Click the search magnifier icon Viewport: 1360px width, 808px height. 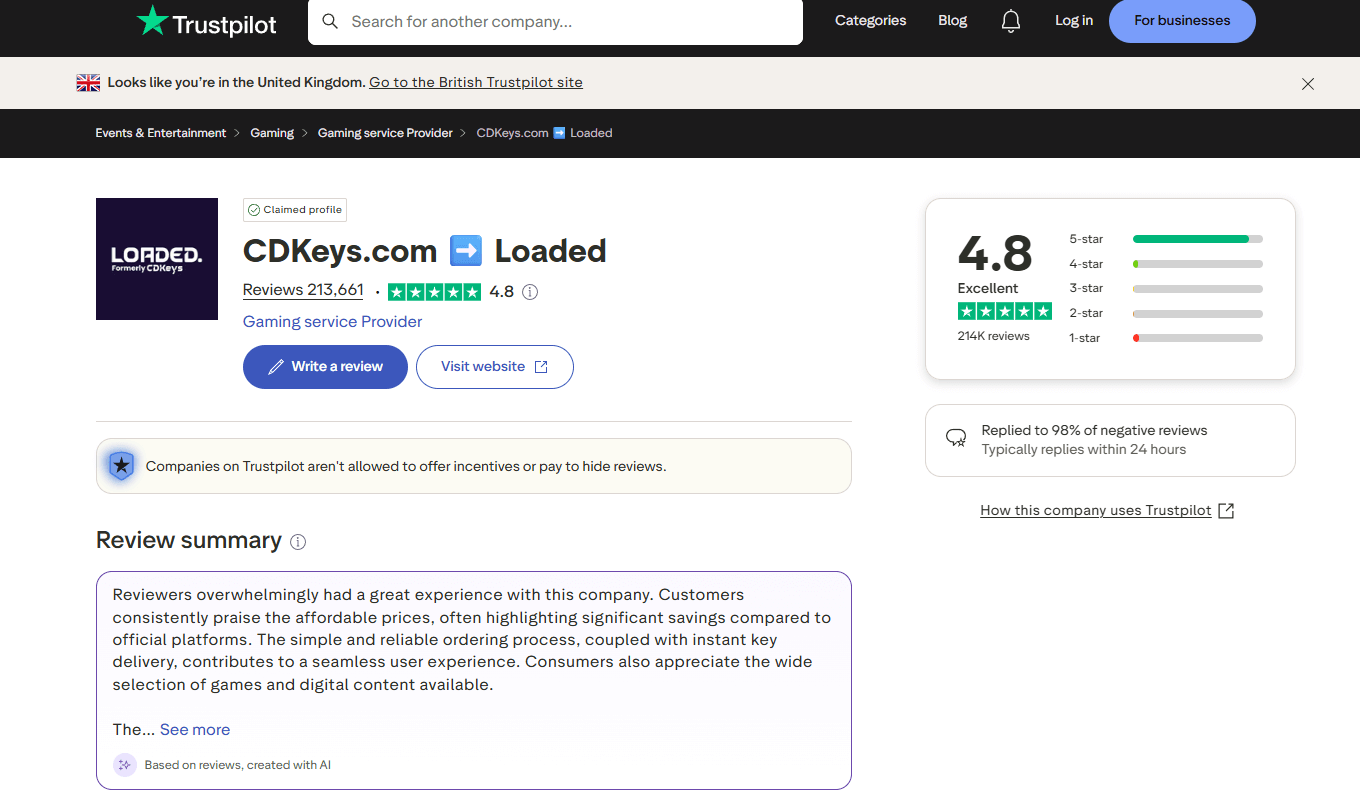point(330,21)
